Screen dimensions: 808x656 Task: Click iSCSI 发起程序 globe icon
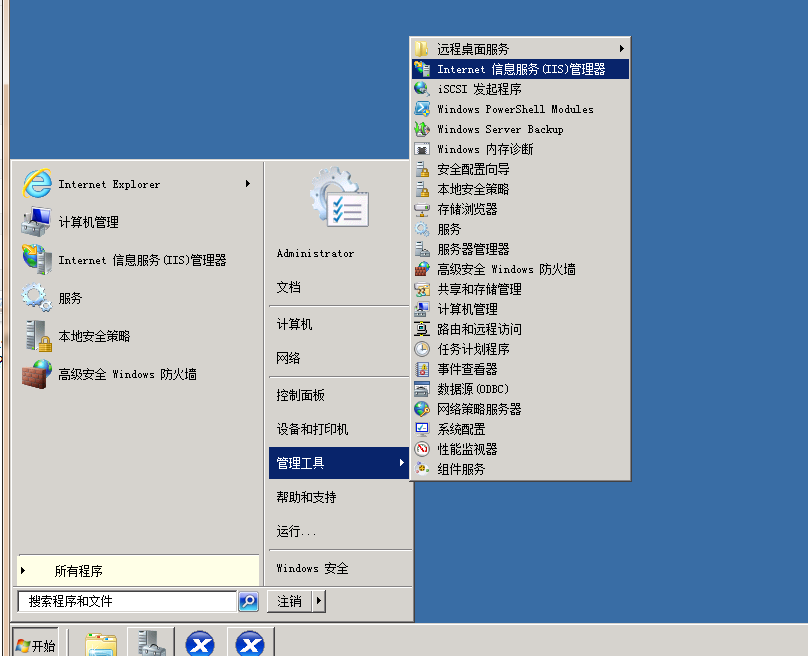tap(422, 89)
